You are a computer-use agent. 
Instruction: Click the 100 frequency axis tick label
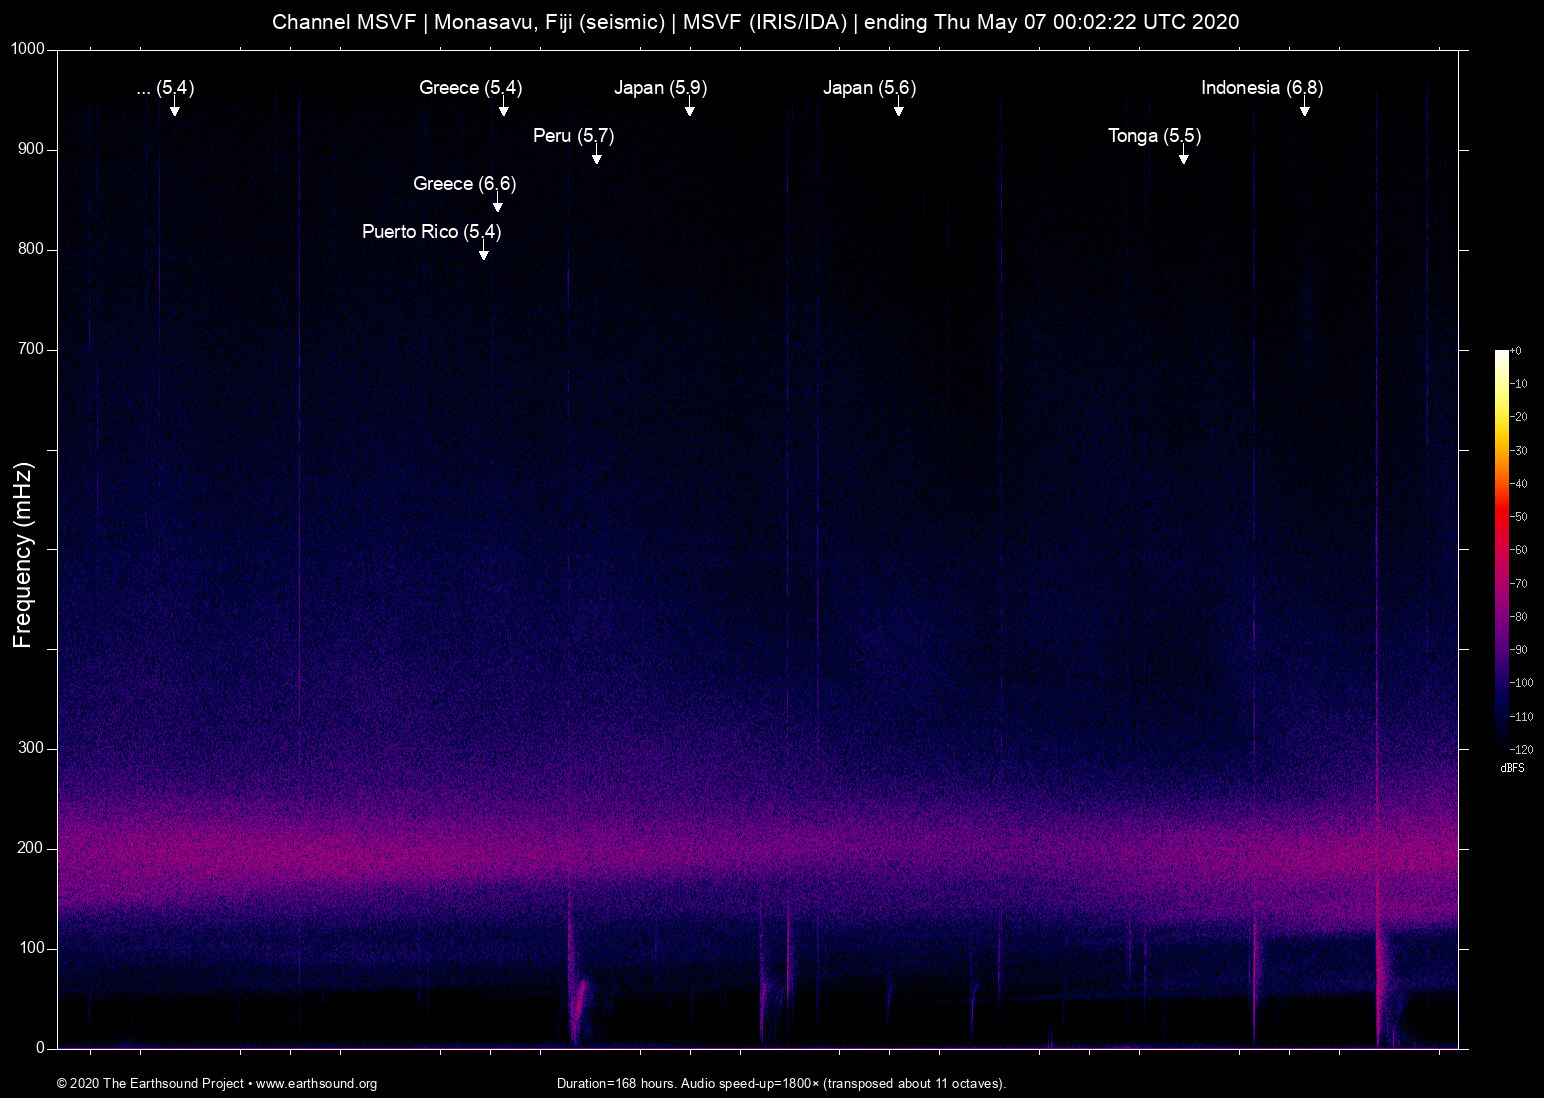(31, 948)
